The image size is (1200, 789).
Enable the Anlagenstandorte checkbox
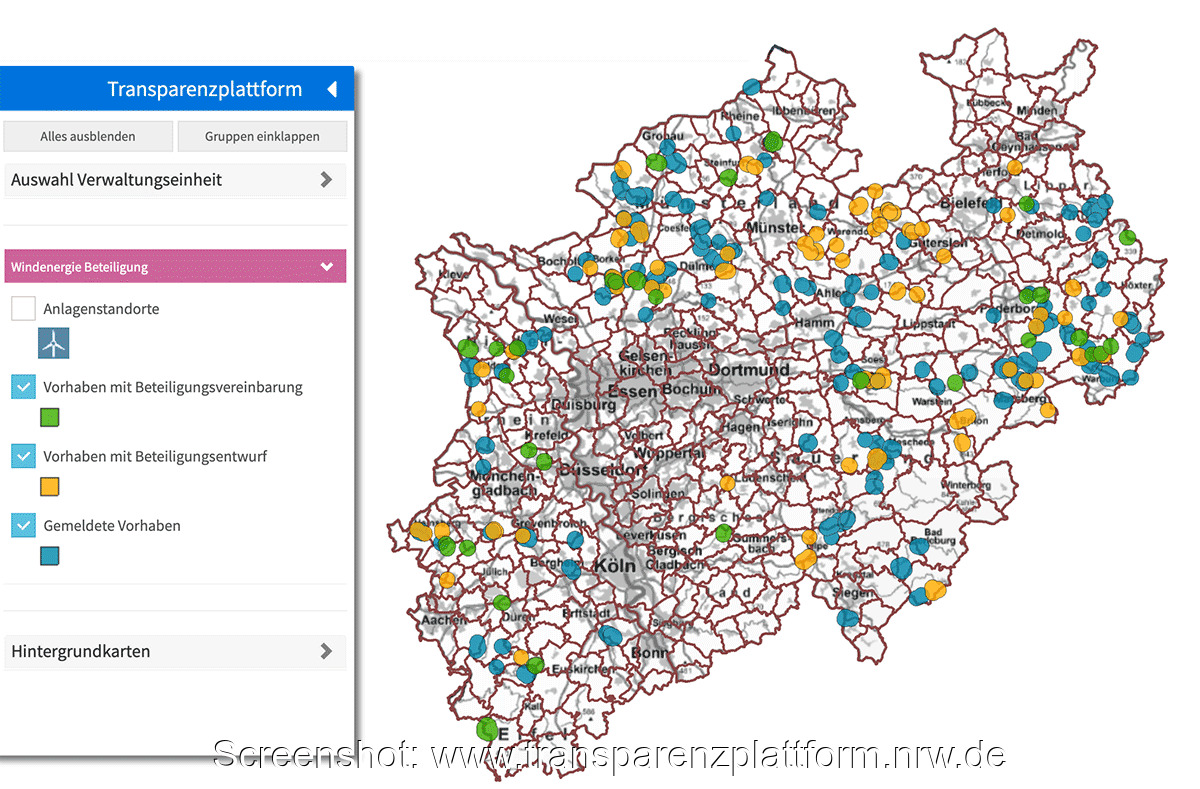point(23,308)
